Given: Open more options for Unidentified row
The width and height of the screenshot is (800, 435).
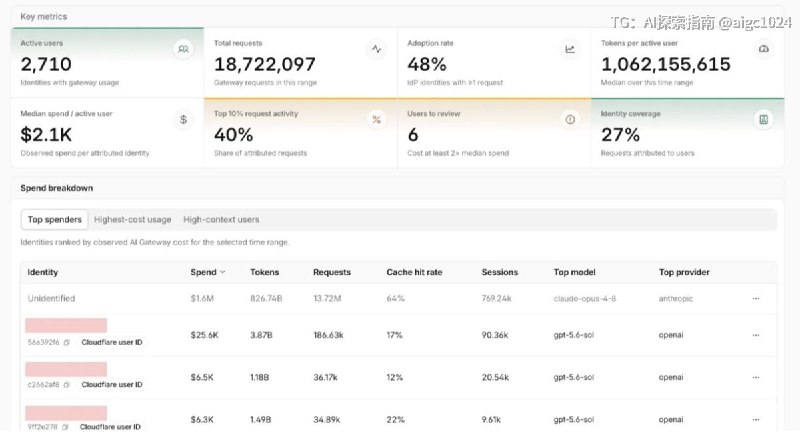Looking at the screenshot, I should click(x=756, y=298).
